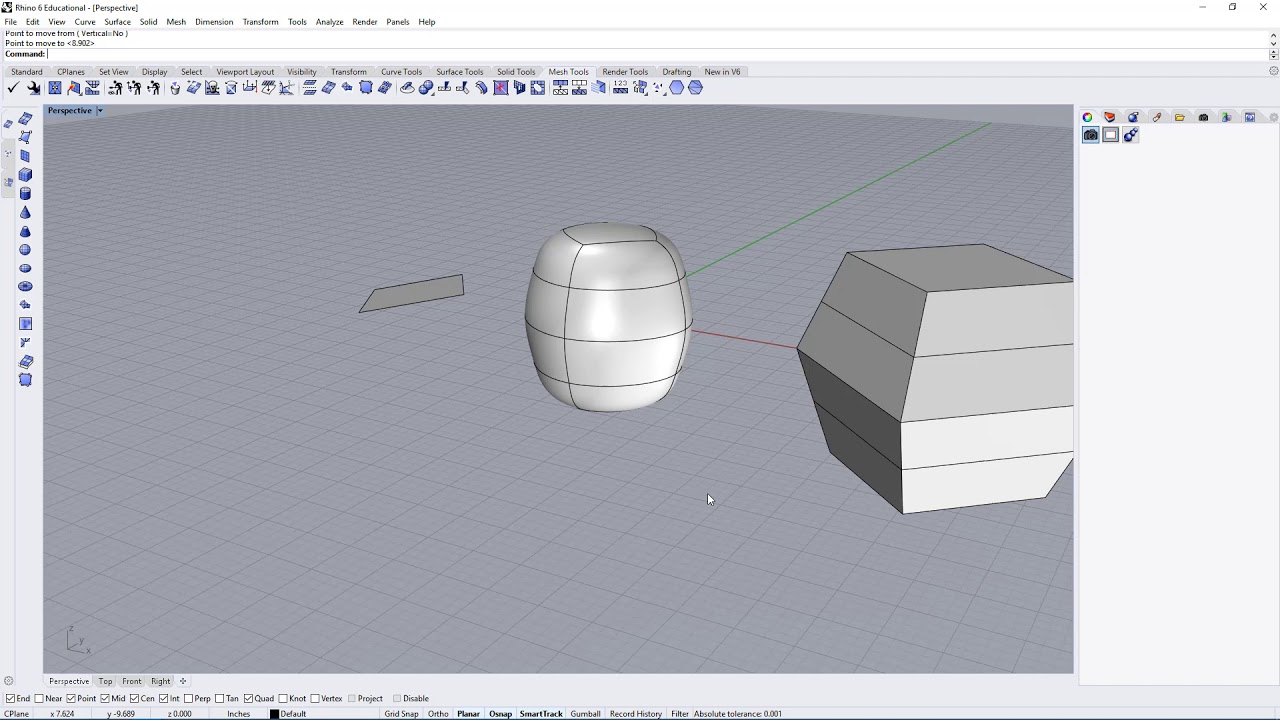
Task: Toggle Record History in status bar
Action: click(x=635, y=714)
